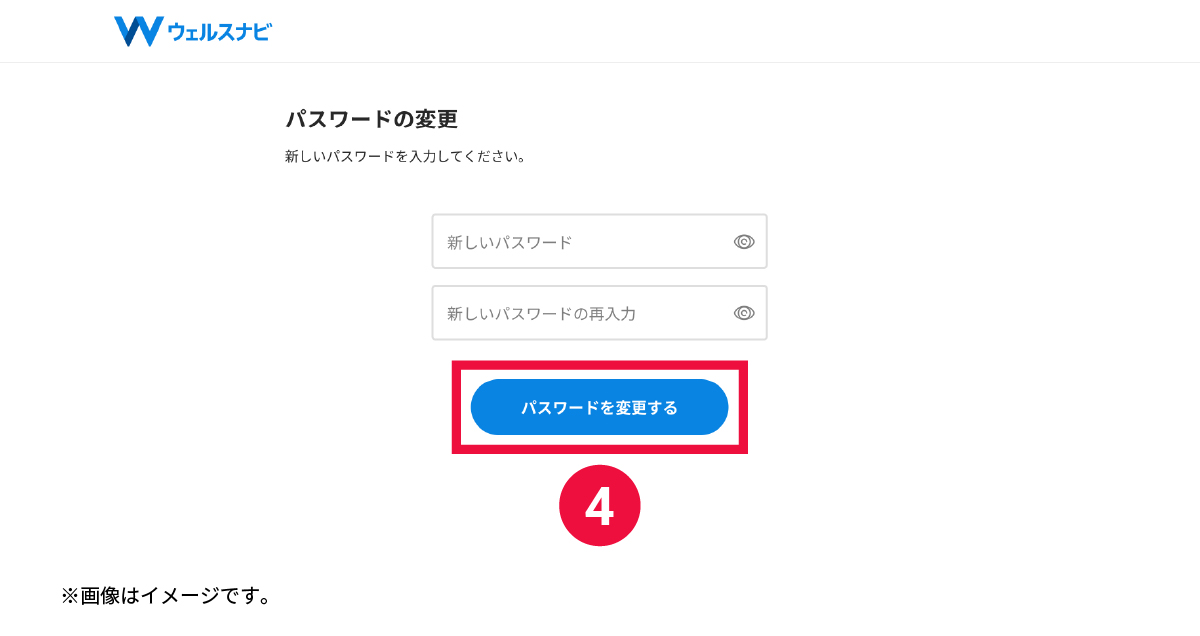
Task: Click the ※画像はイメージです footnote
Action: [x=166, y=596]
